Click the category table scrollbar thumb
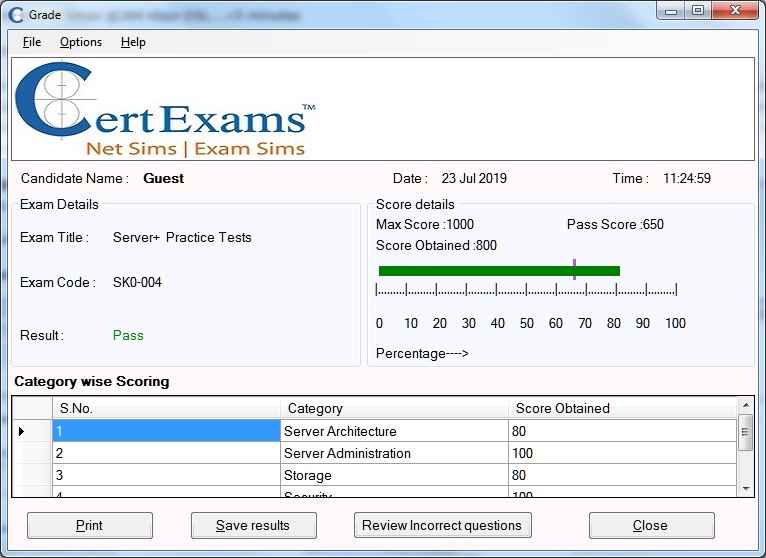766x558 pixels. click(x=745, y=432)
